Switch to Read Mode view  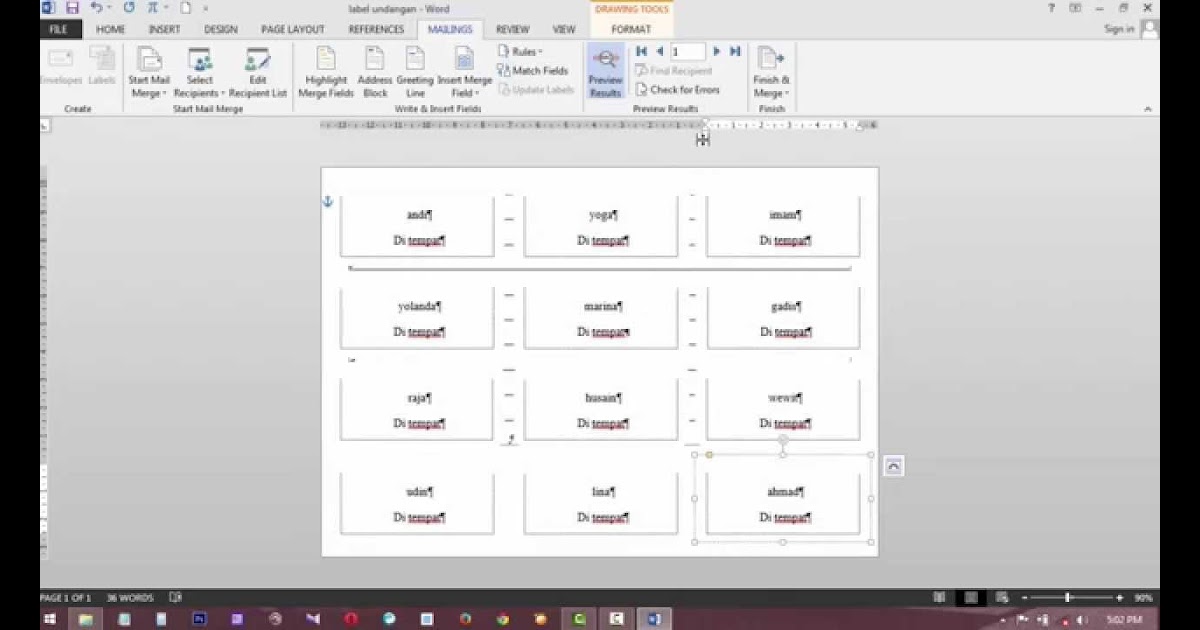click(x=938, y=597)
